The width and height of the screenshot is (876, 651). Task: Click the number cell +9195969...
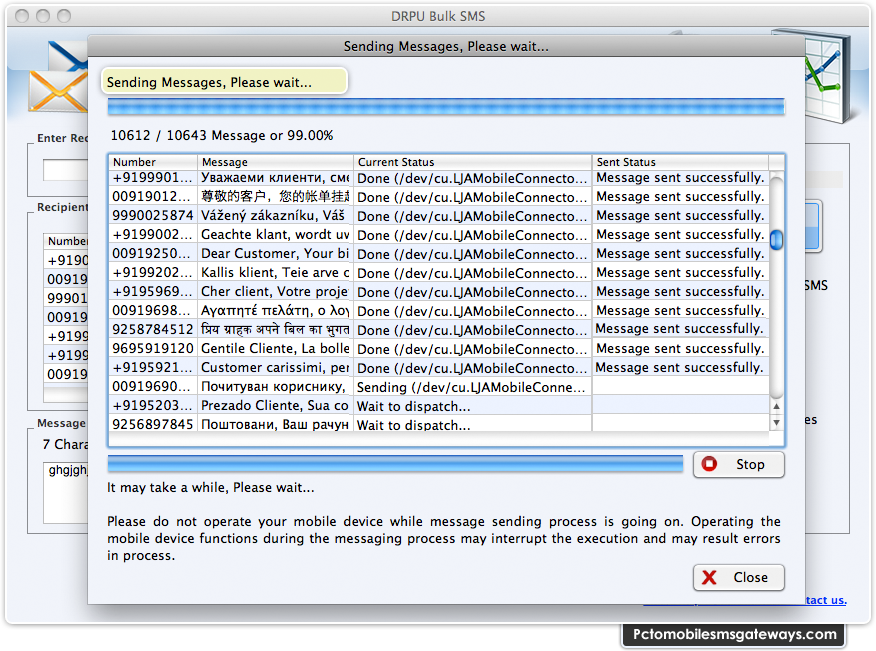pyautogui.click(x=153, y=292)
